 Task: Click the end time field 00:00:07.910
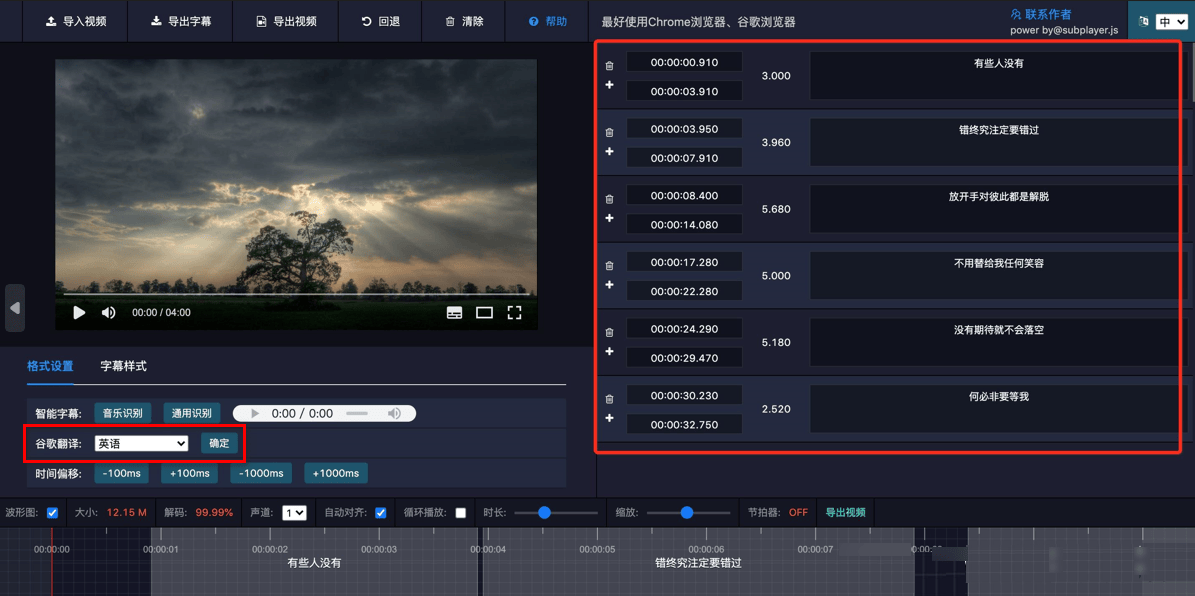[684, 158]
